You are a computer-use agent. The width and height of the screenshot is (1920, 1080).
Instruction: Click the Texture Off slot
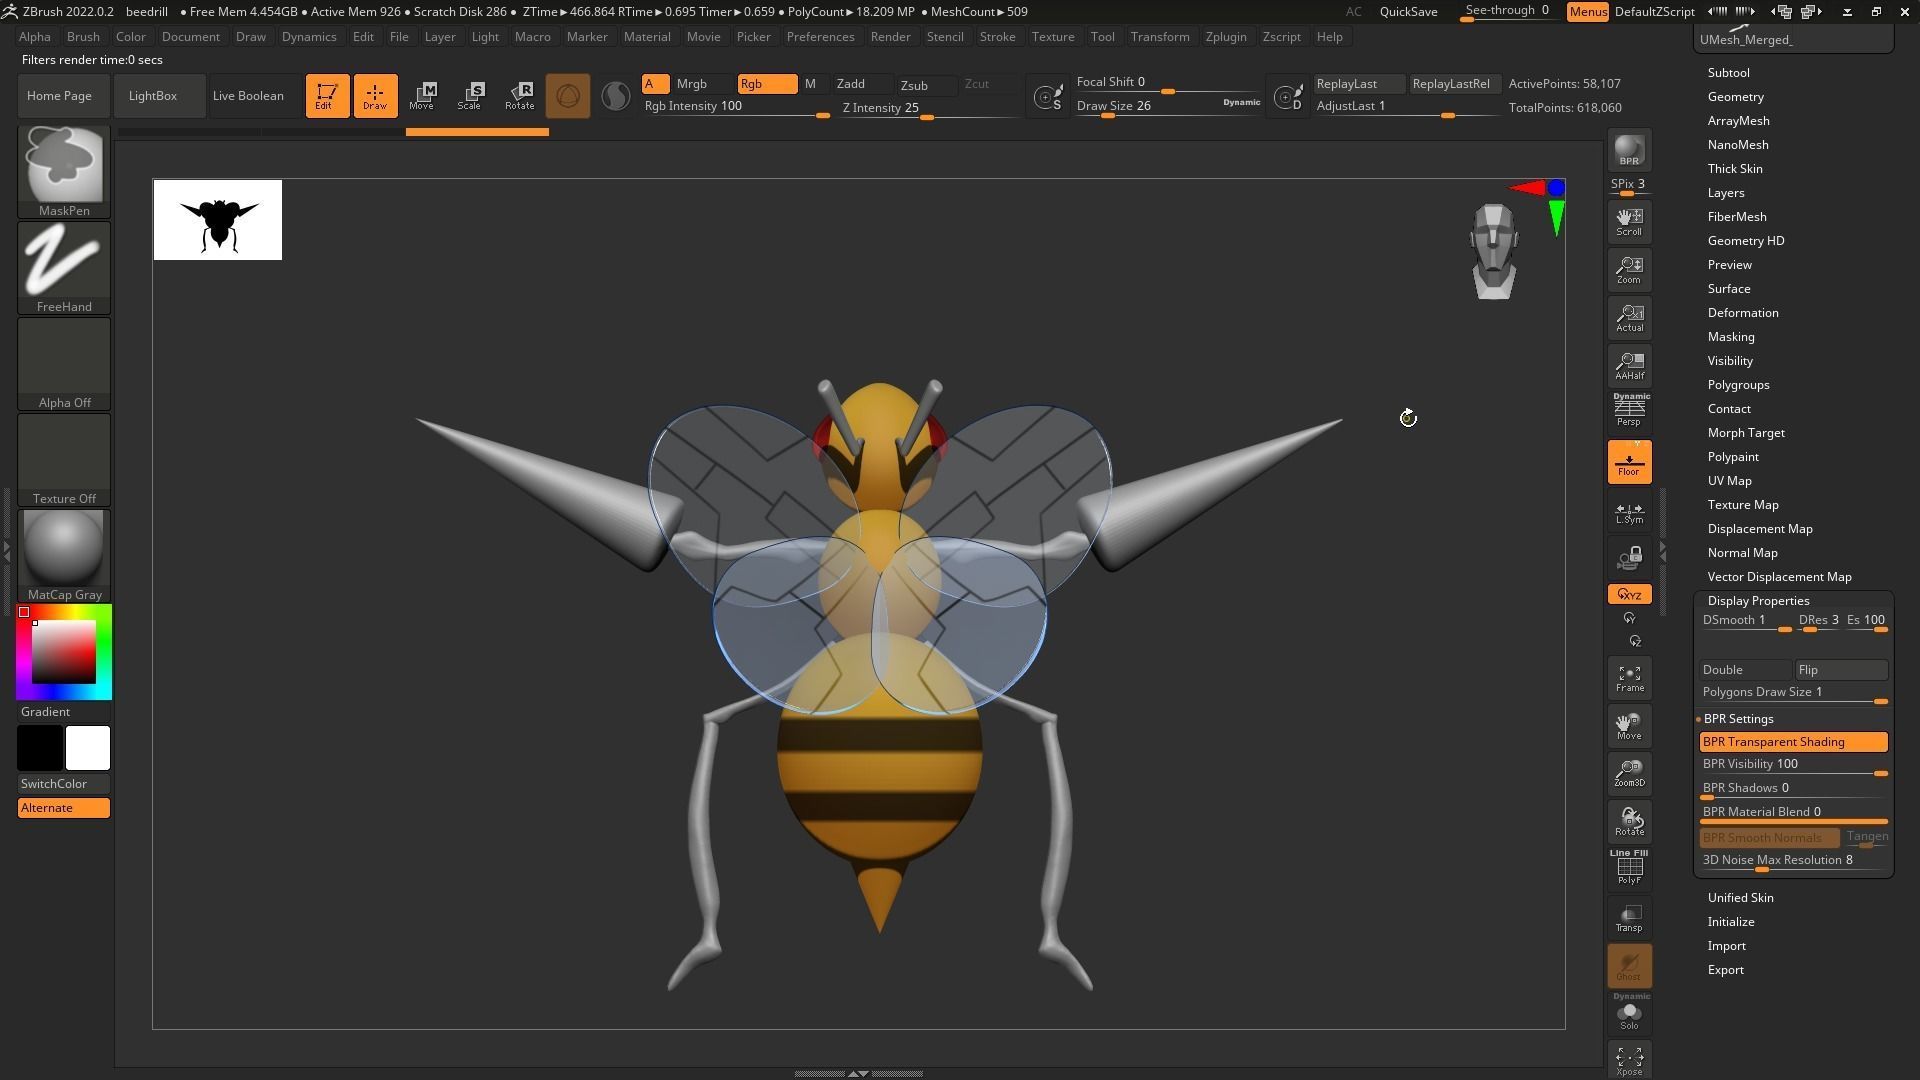point(64,459)
